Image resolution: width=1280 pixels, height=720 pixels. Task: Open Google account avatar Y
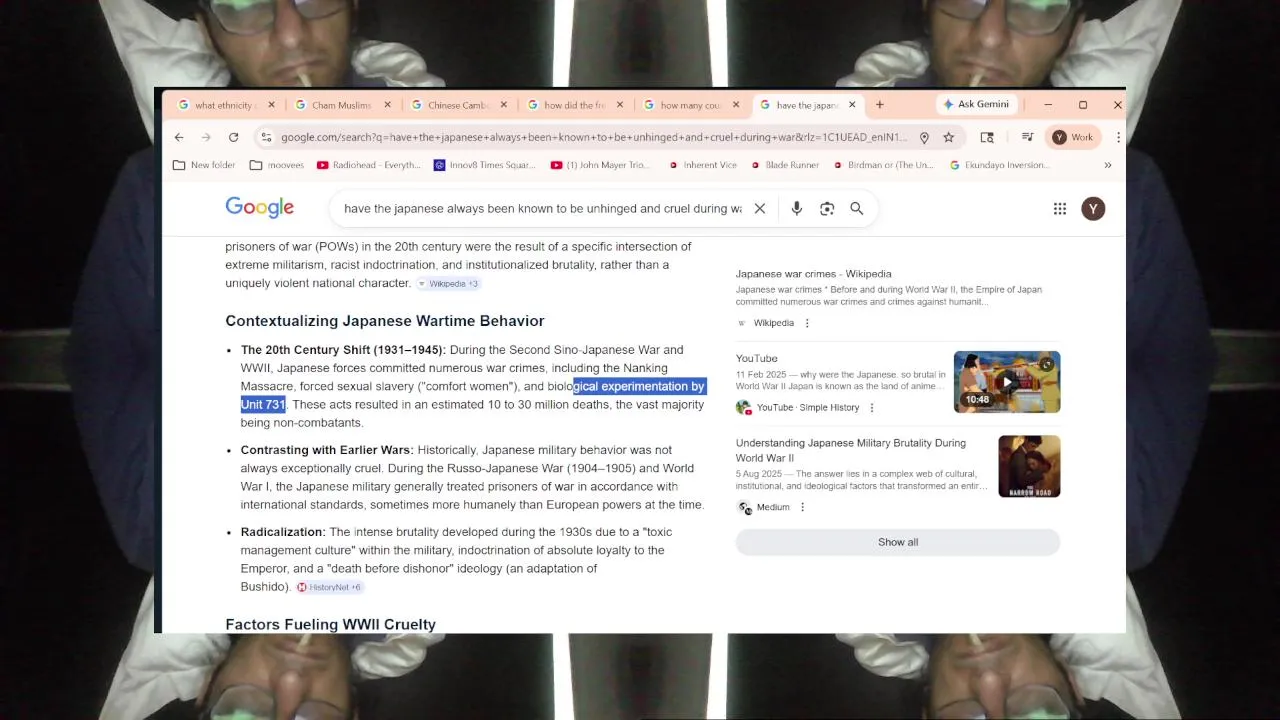[1093, 208]
